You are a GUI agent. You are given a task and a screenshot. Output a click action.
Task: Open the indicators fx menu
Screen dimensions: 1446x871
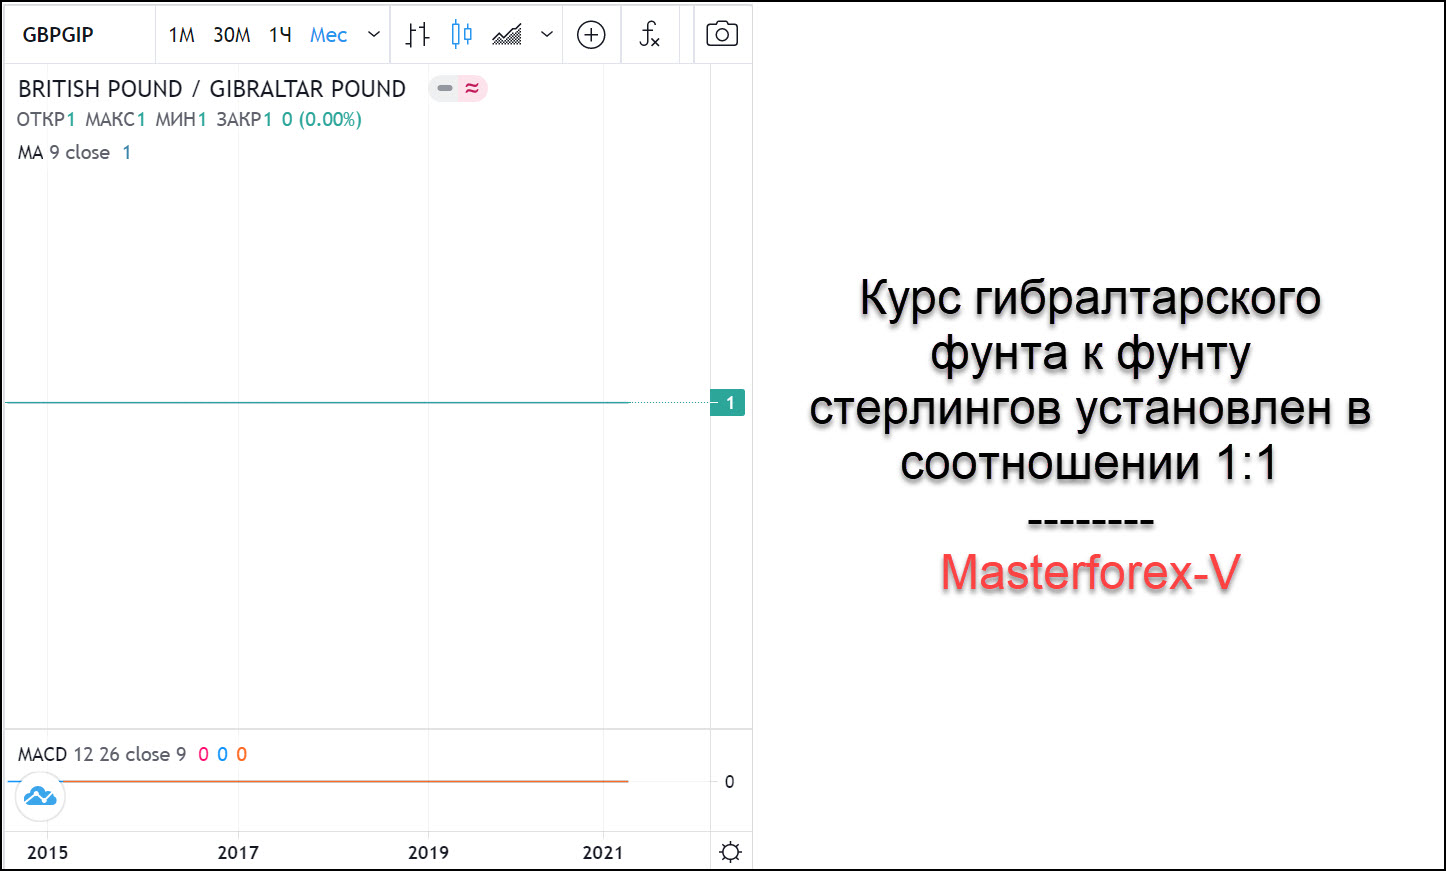coord(650,35)
